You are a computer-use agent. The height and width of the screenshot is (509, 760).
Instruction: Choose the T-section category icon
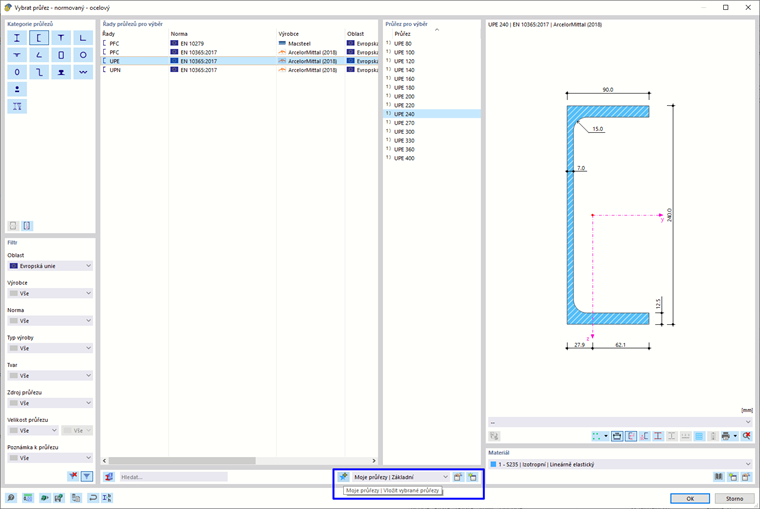[x=61, y=38]
